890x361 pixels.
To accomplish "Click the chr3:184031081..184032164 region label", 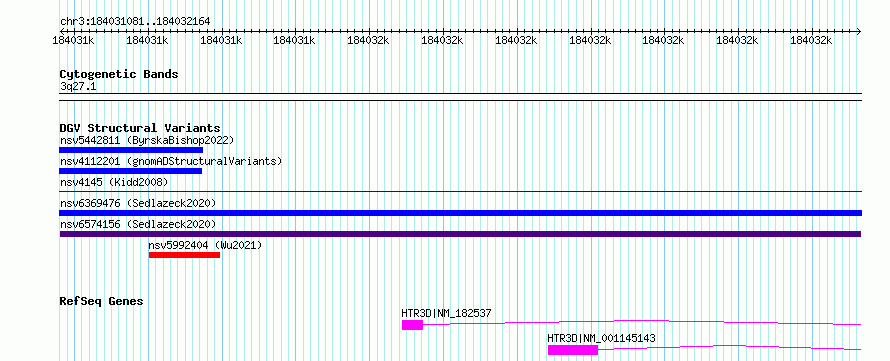I will coord(135,22).
